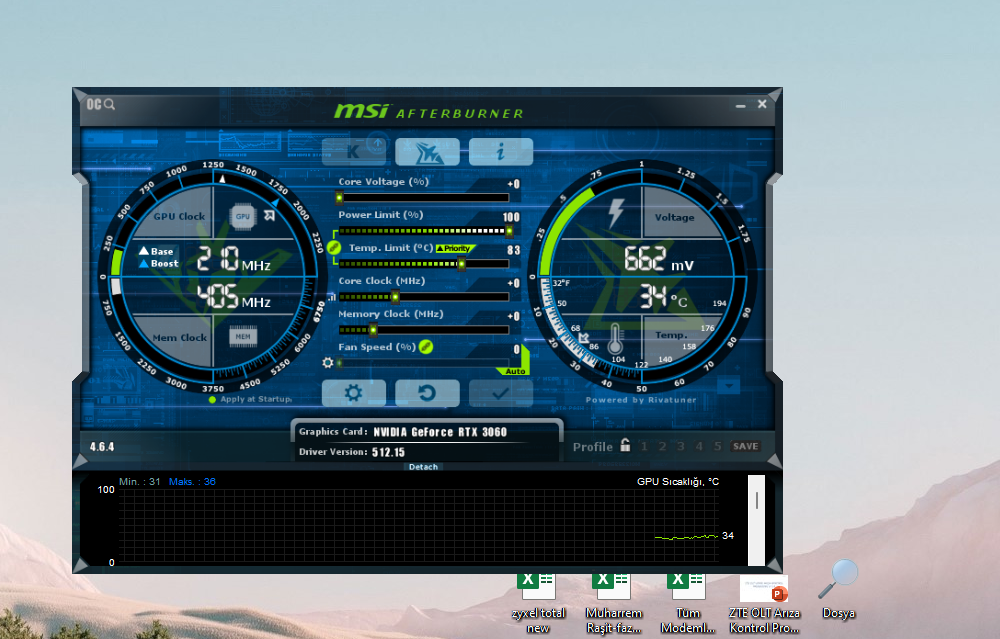
Task: Click the Temp. Limit value 83
Action: [513, 250]
